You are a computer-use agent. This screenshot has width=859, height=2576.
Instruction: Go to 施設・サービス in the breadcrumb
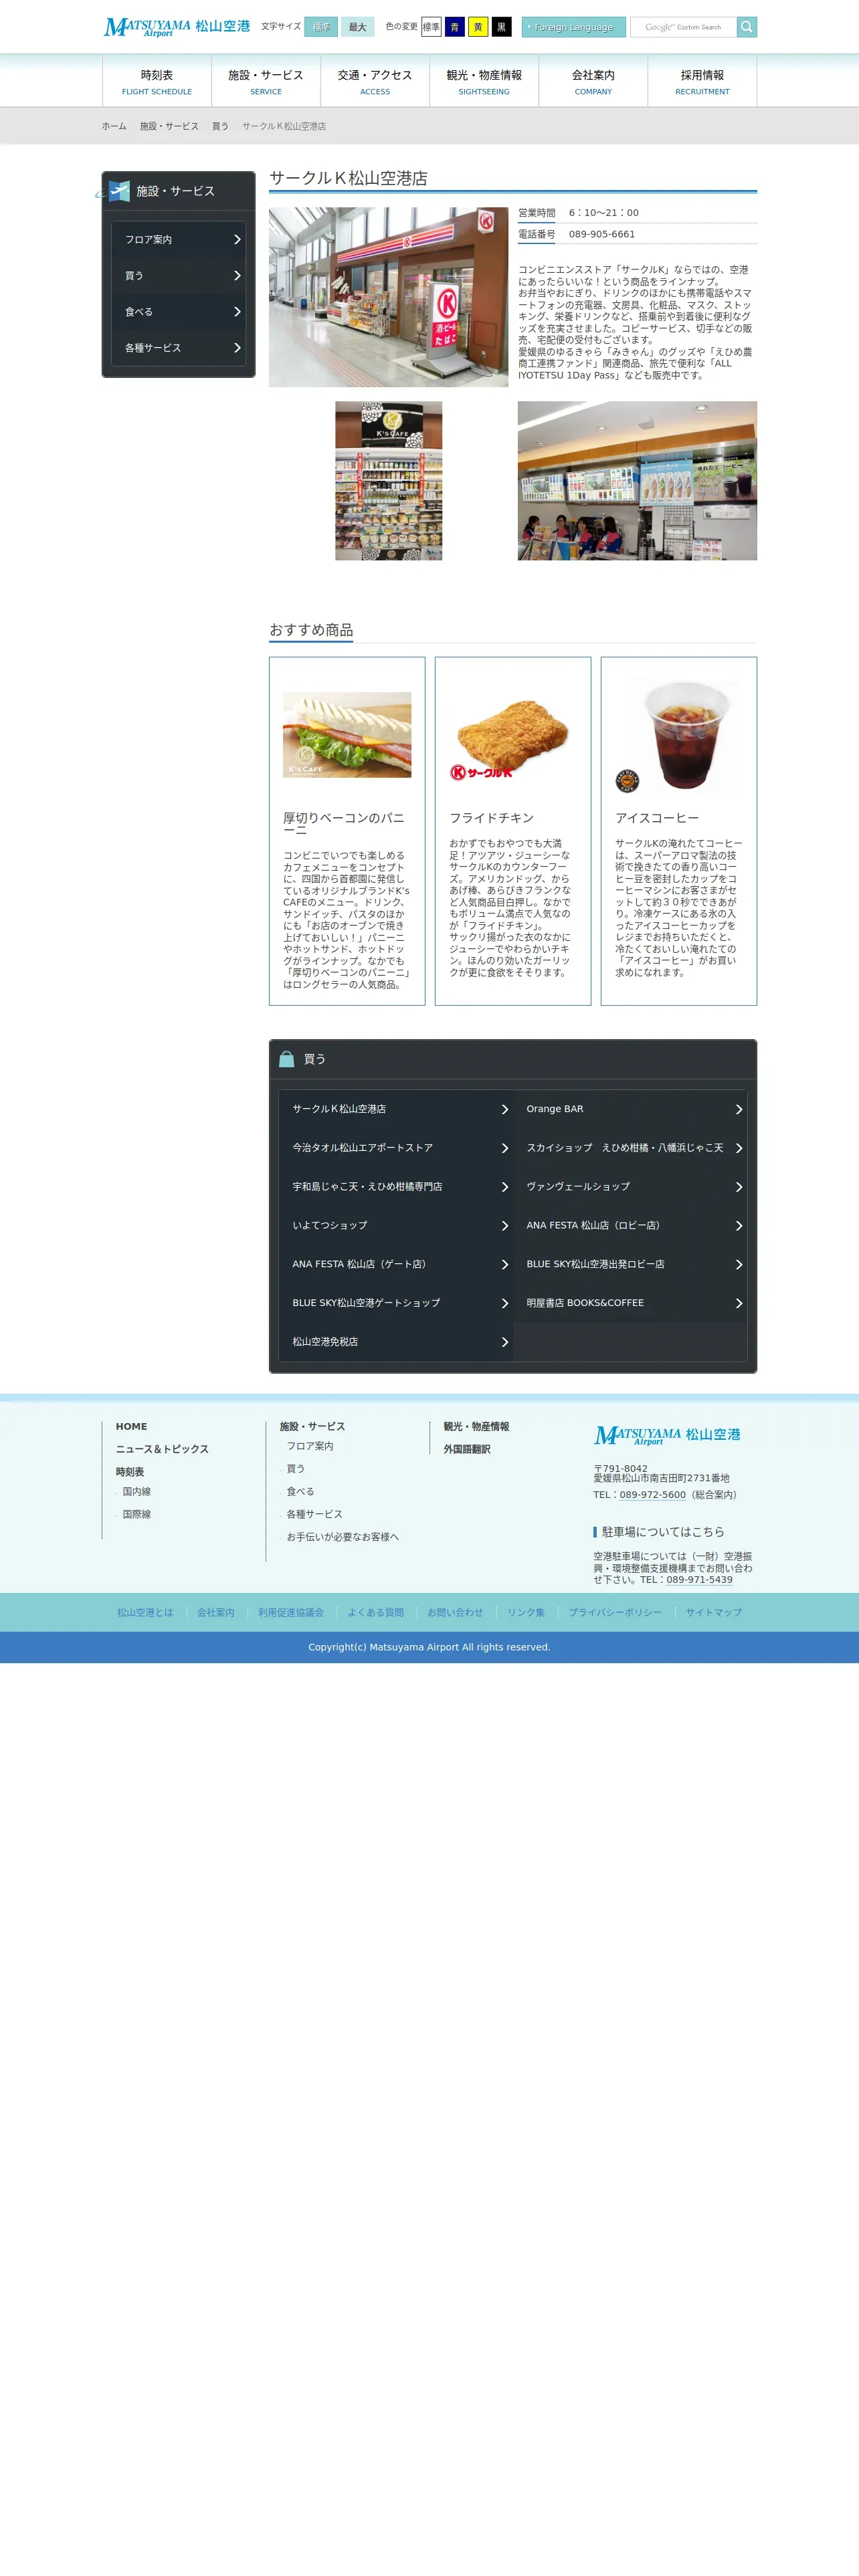(x=169, y=126)
